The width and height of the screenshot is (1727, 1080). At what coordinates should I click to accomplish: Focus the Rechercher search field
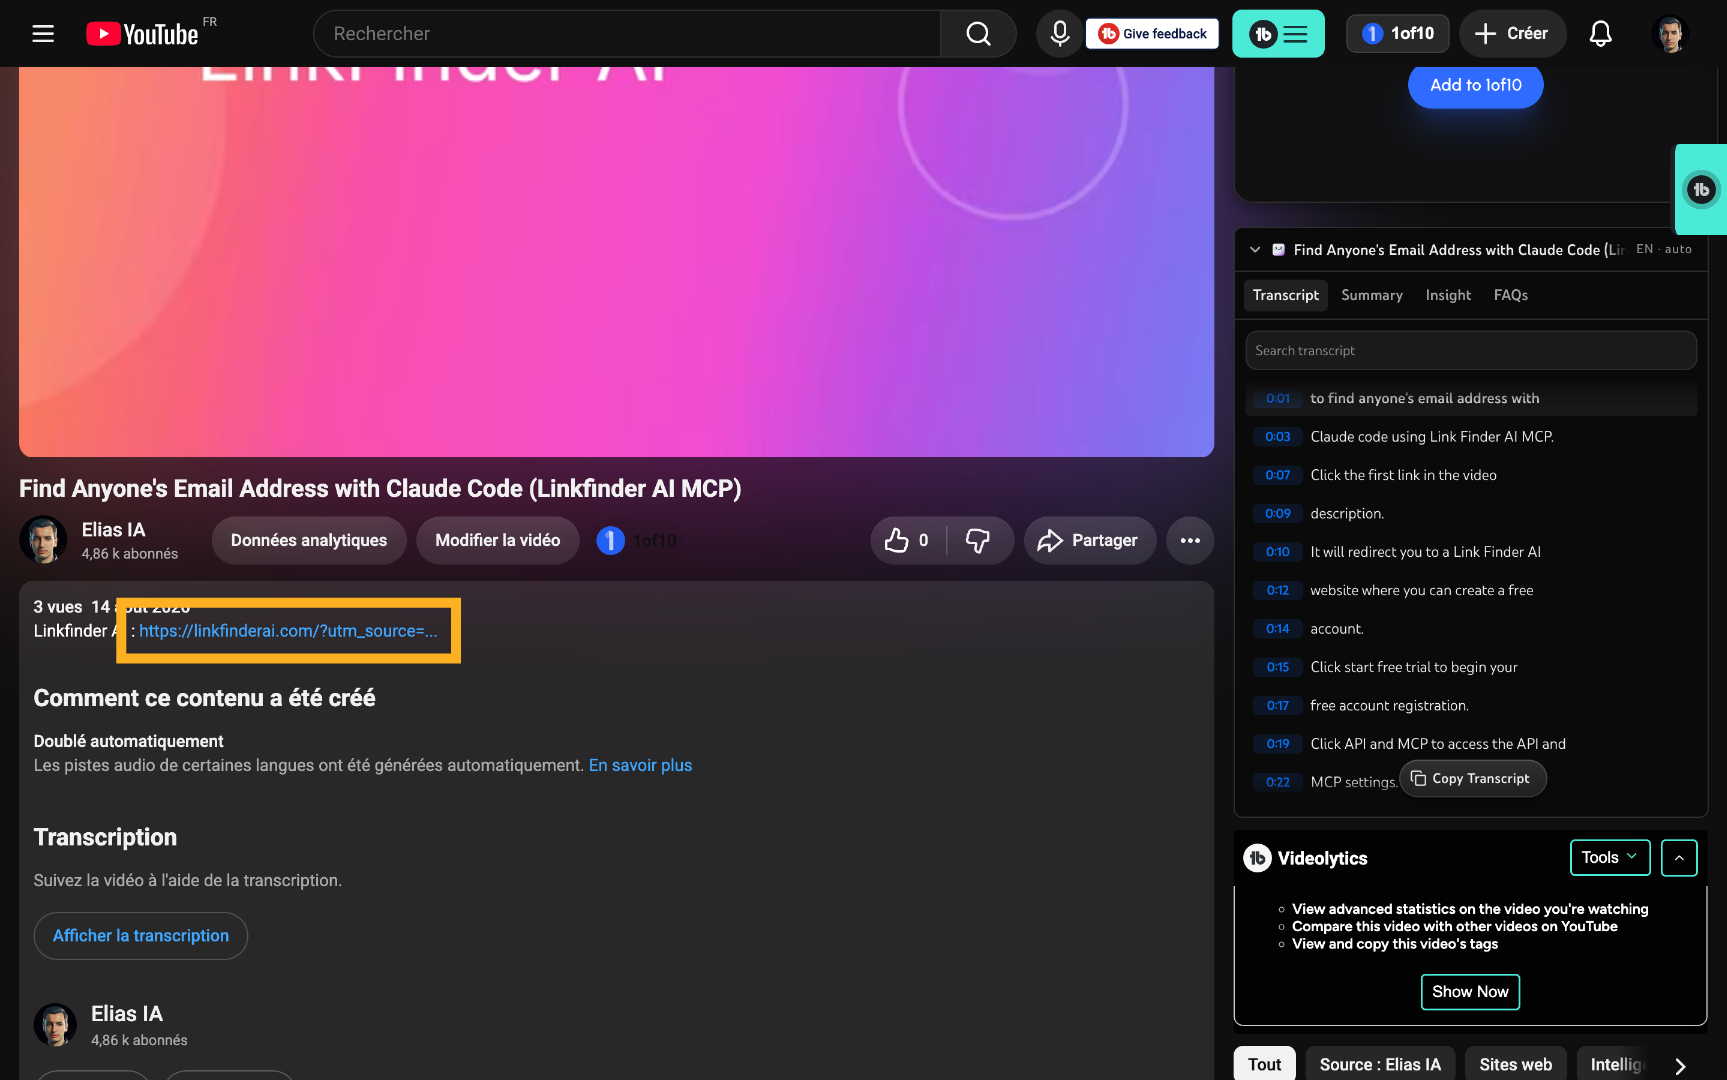627,34
